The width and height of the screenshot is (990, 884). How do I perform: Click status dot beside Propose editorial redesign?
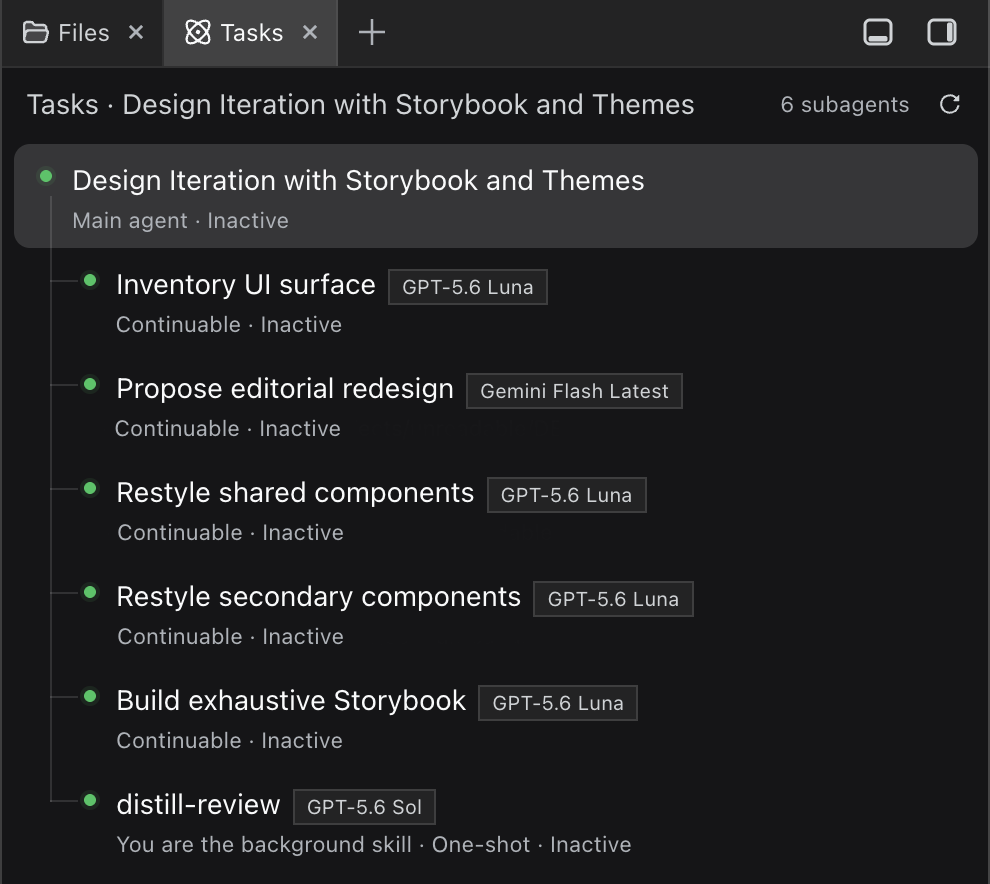tap(90, 384)
